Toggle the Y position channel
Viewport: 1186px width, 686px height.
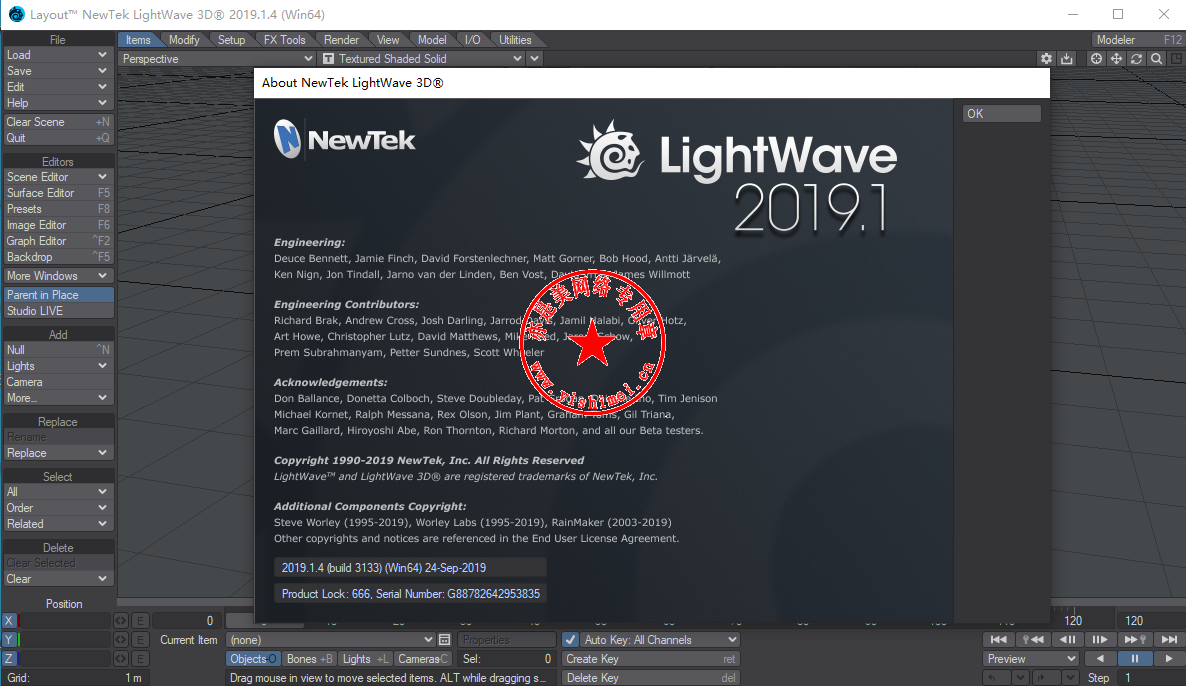(x=9, y=640)
